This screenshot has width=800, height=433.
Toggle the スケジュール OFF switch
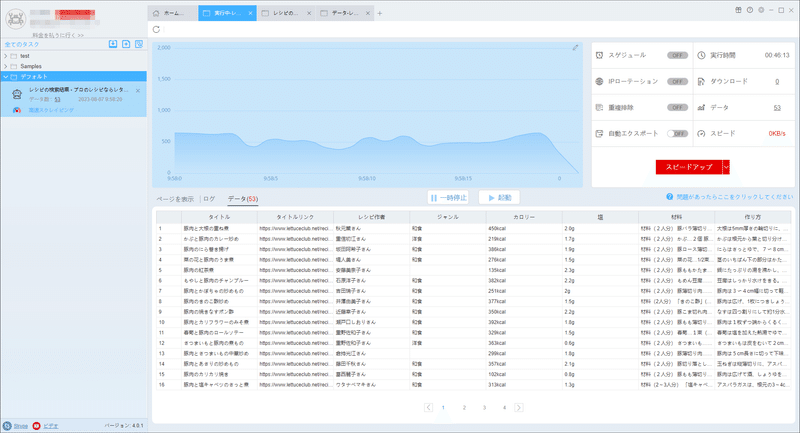tap(677, 56)
